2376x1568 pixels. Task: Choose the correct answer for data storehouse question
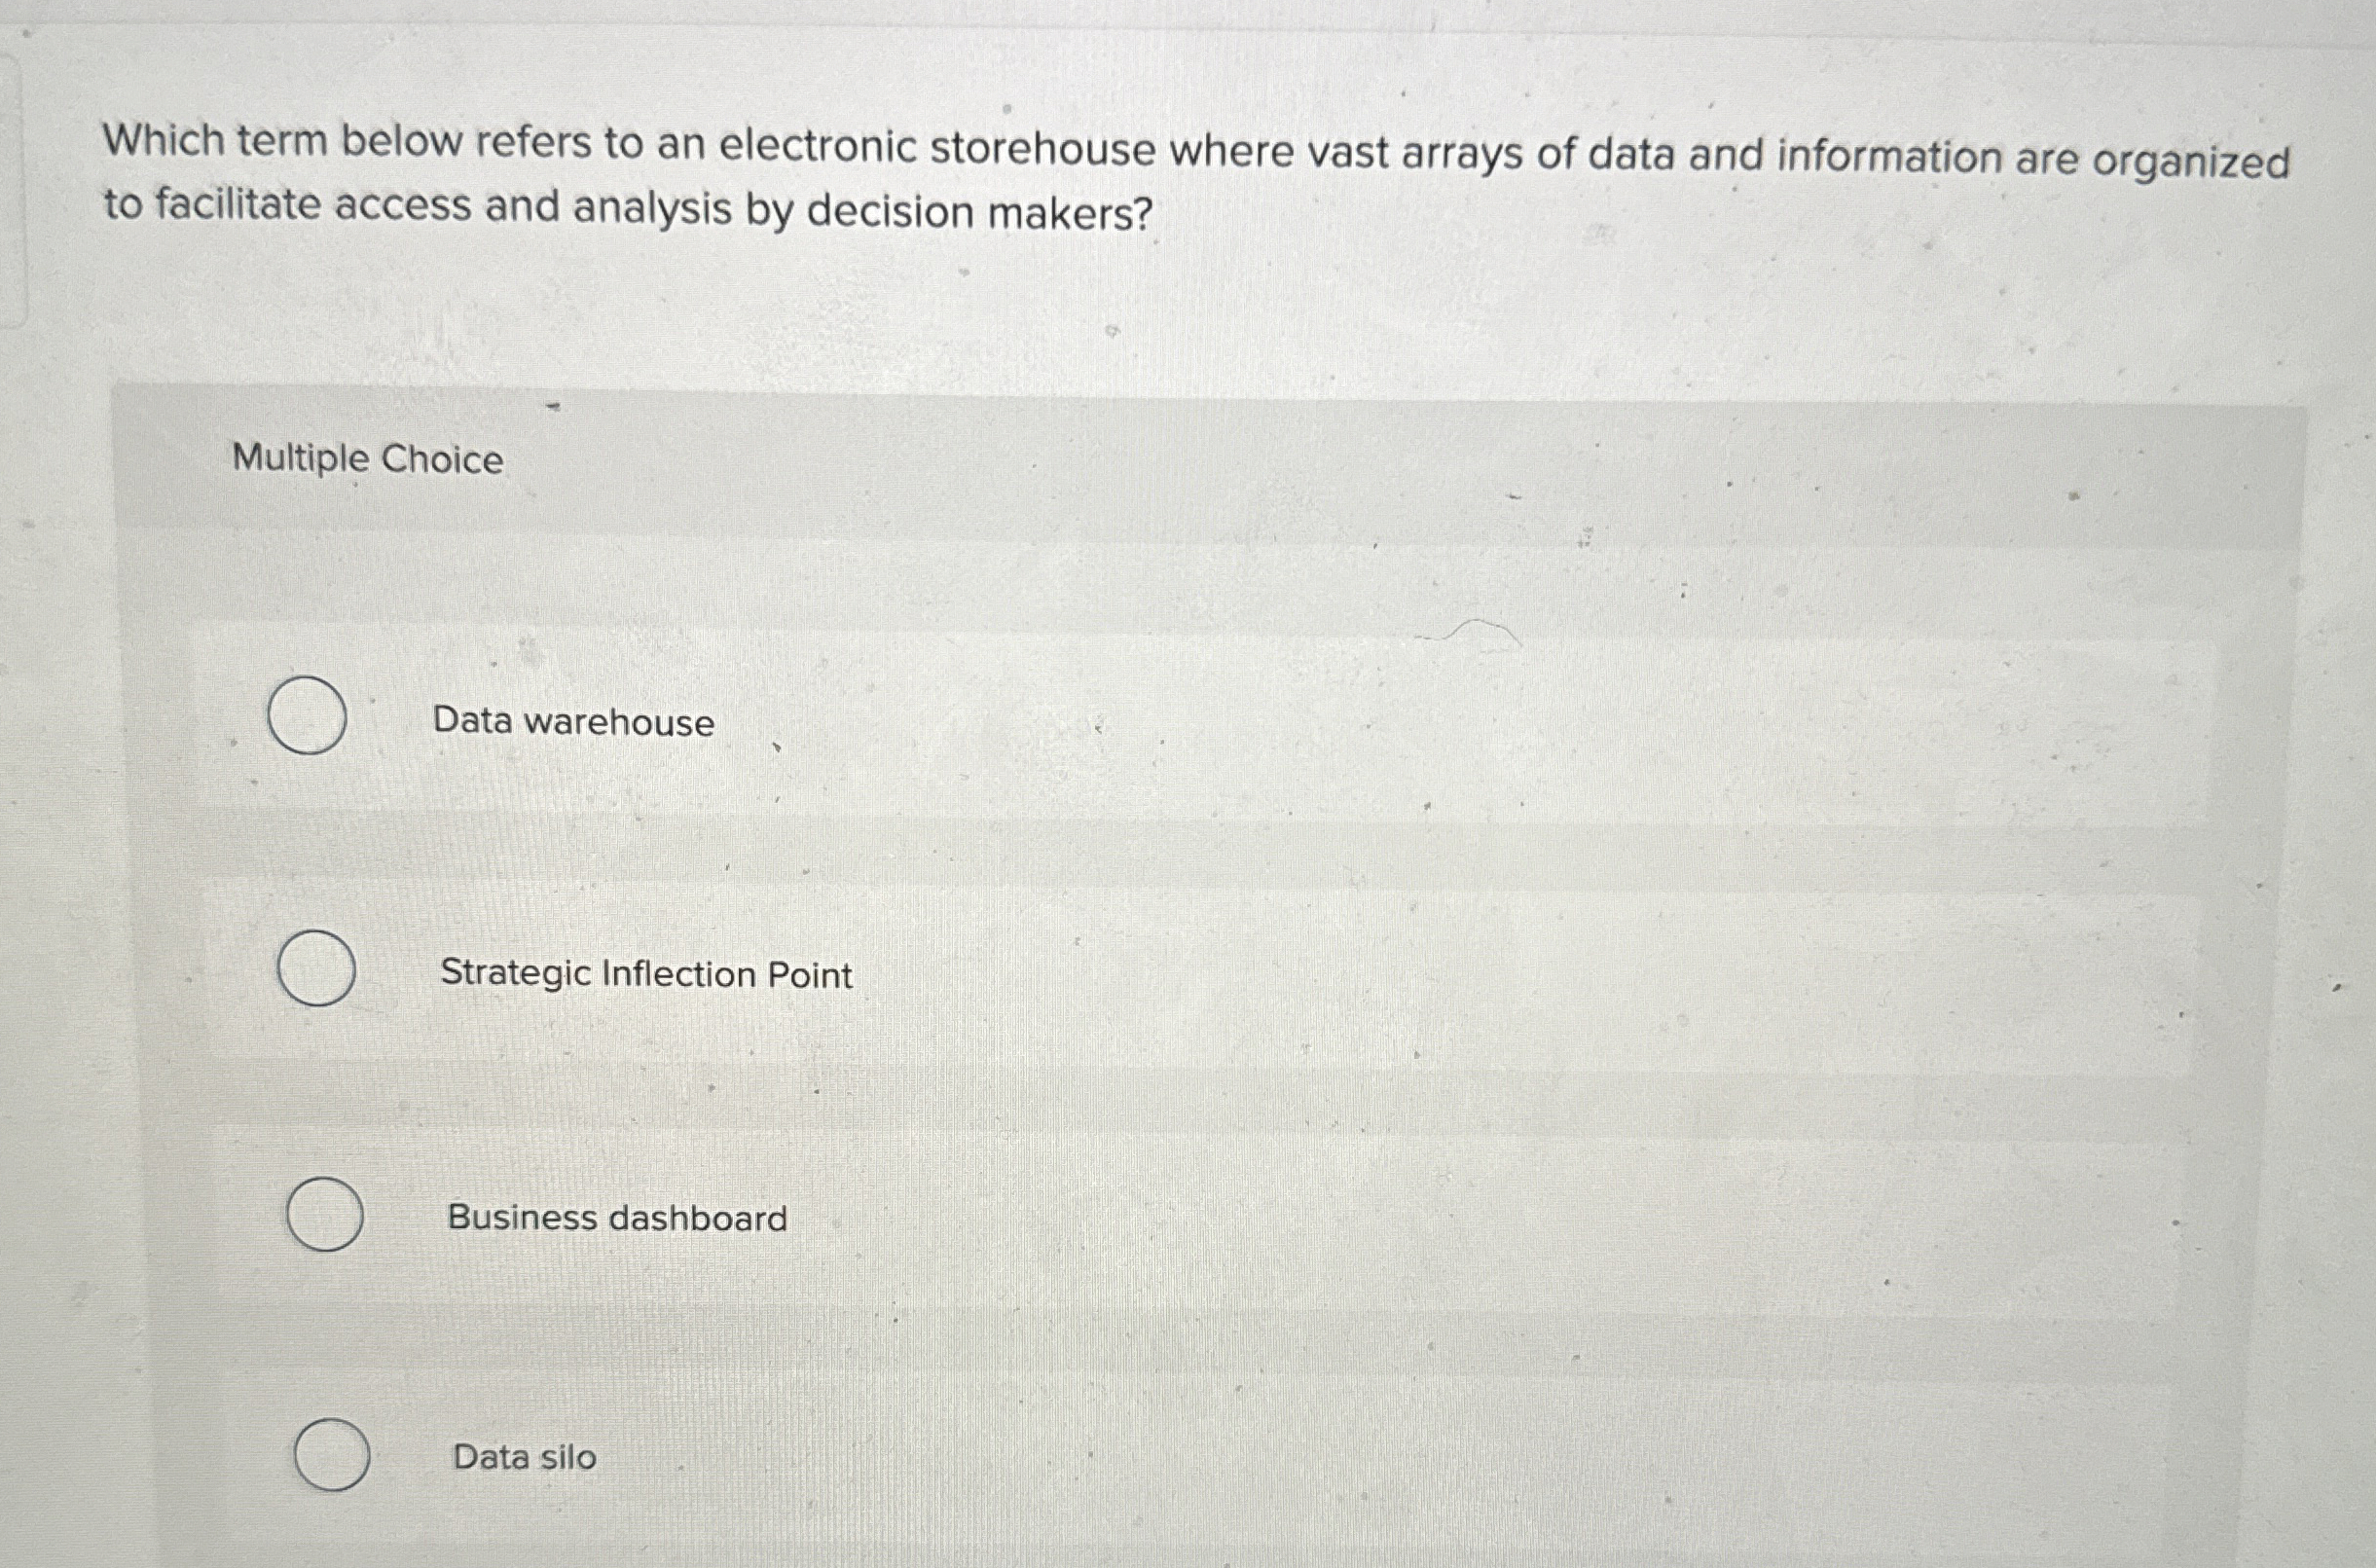[x=306, y=717]
